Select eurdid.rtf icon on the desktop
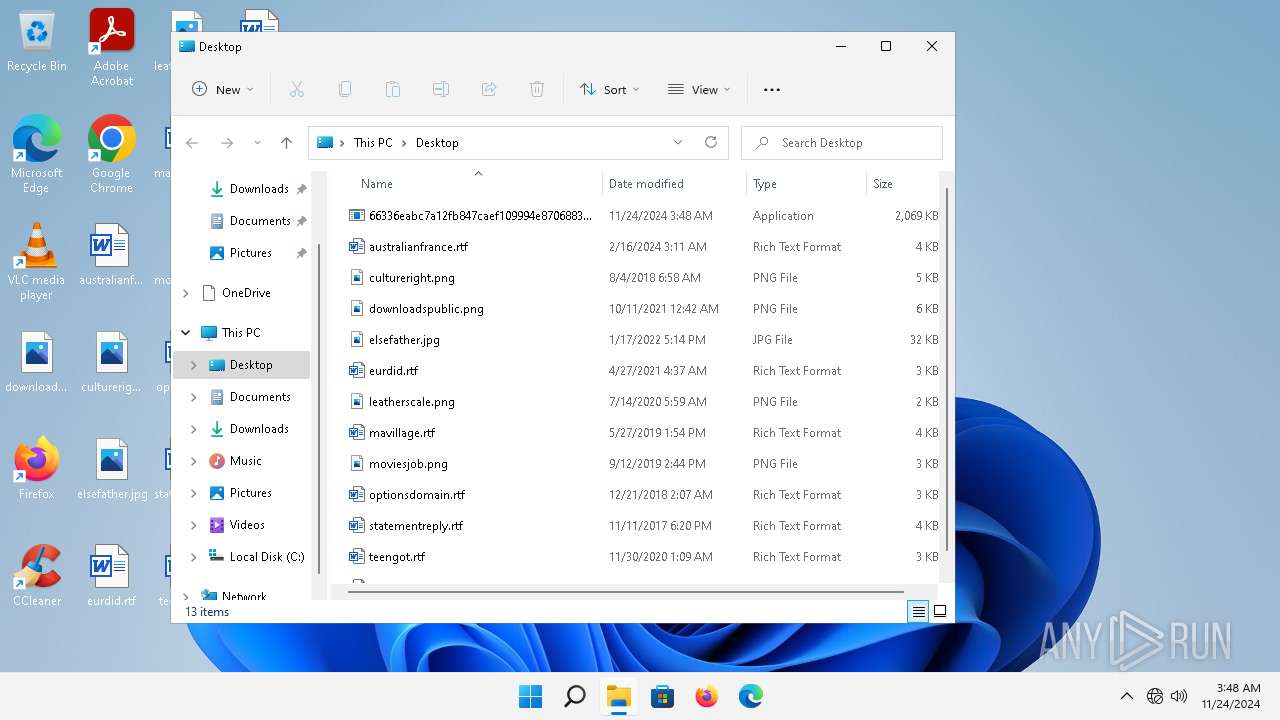Image resolution: width=1280 pixels, height=720 pixels. click(x=111, y=575)
